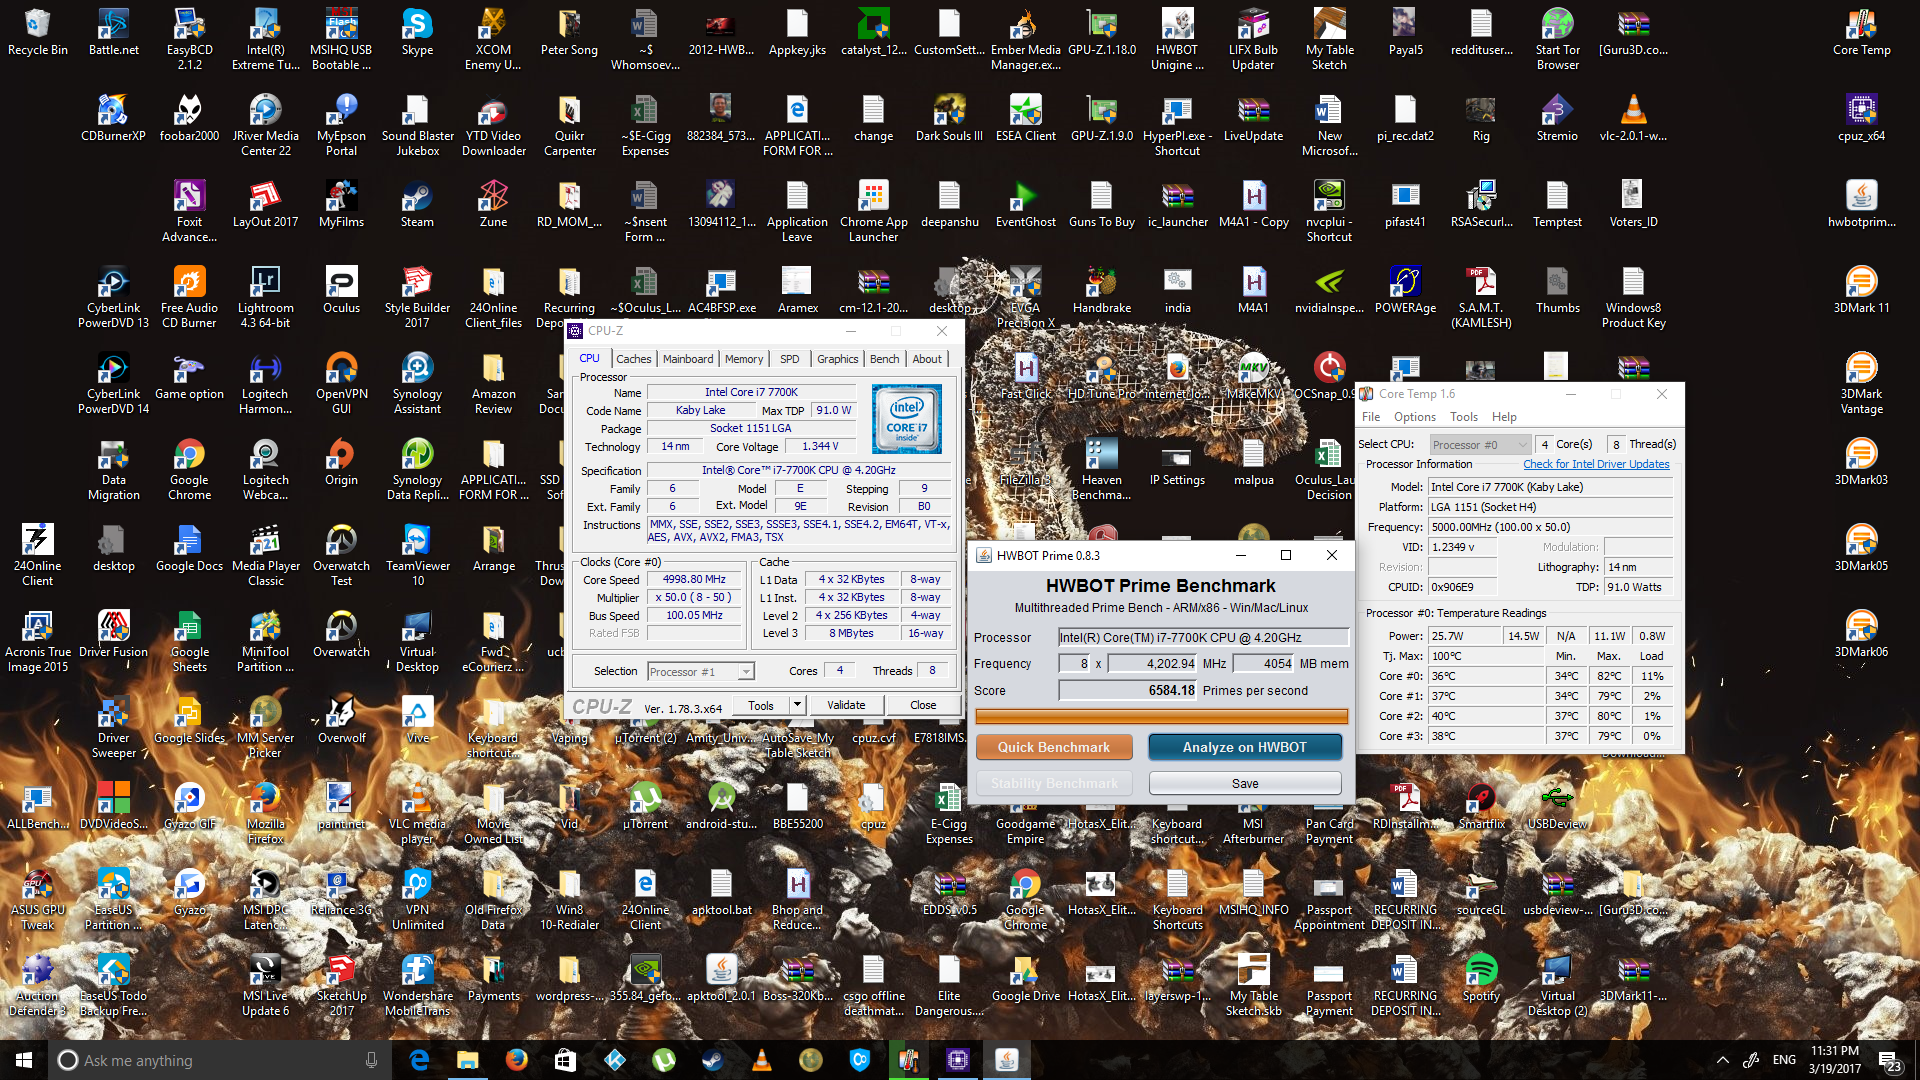1920x1080 pixels.
Task: Click the Tools button in CPU-Z
Action: tap(761, 705)
